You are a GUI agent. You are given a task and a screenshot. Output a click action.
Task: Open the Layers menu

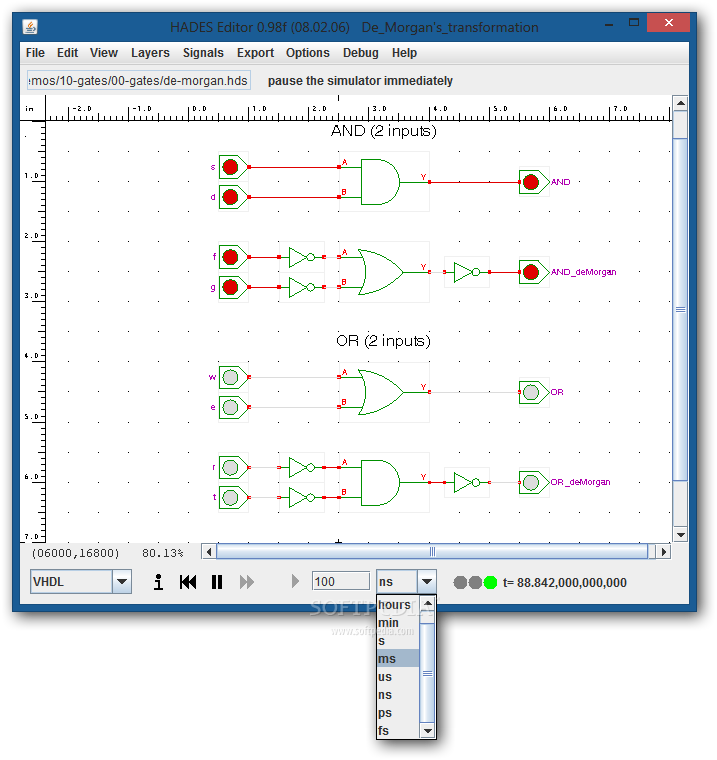click(x=150, y=53)
